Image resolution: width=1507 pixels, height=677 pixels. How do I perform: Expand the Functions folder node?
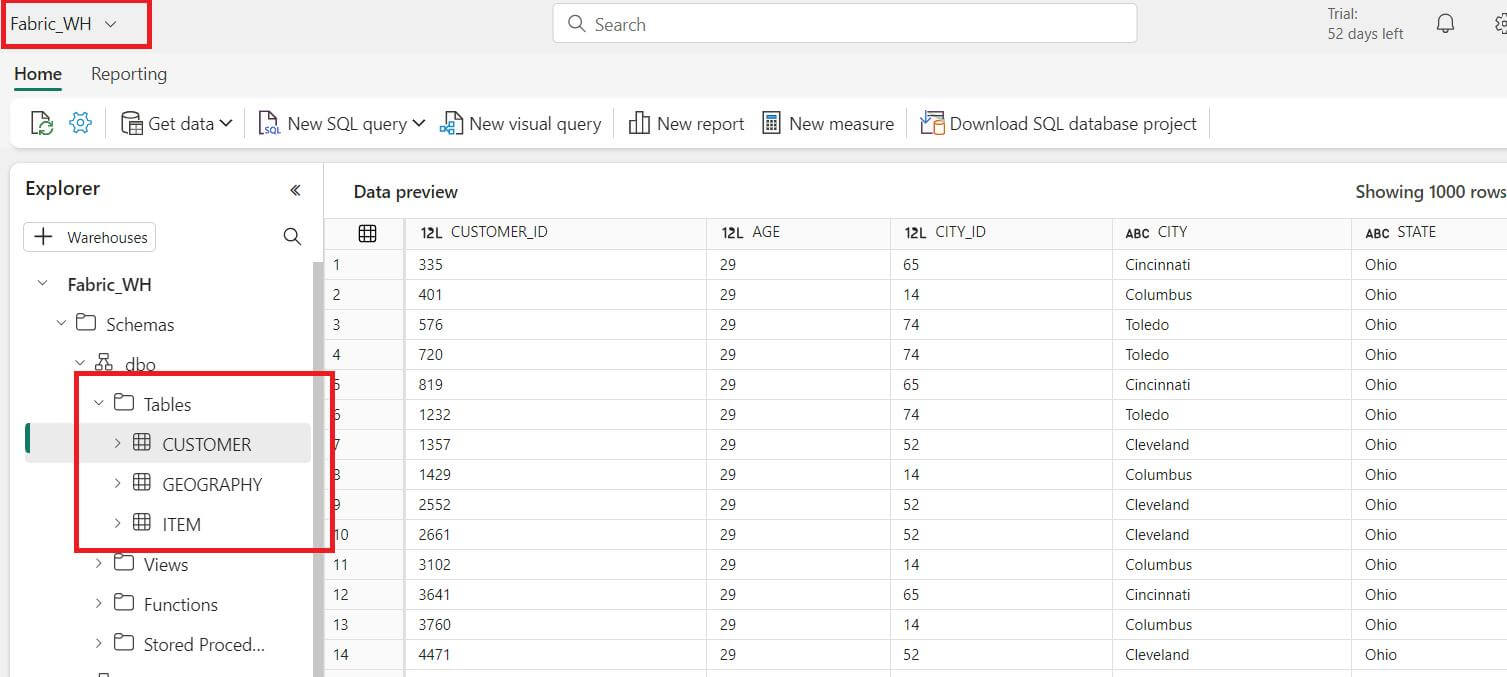98,603
